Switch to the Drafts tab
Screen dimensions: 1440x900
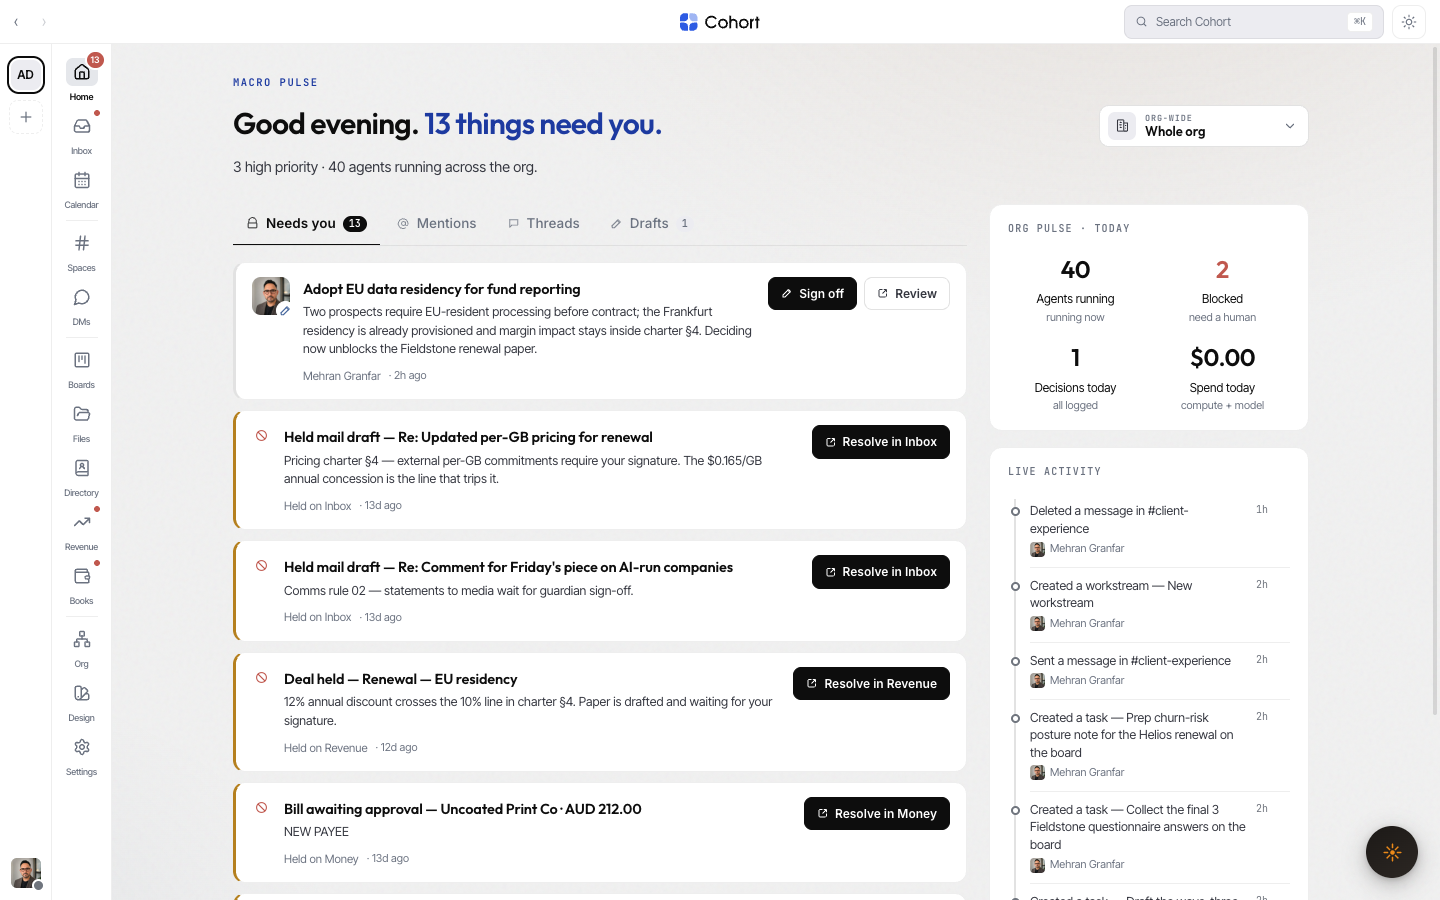[x=650, y=224]
